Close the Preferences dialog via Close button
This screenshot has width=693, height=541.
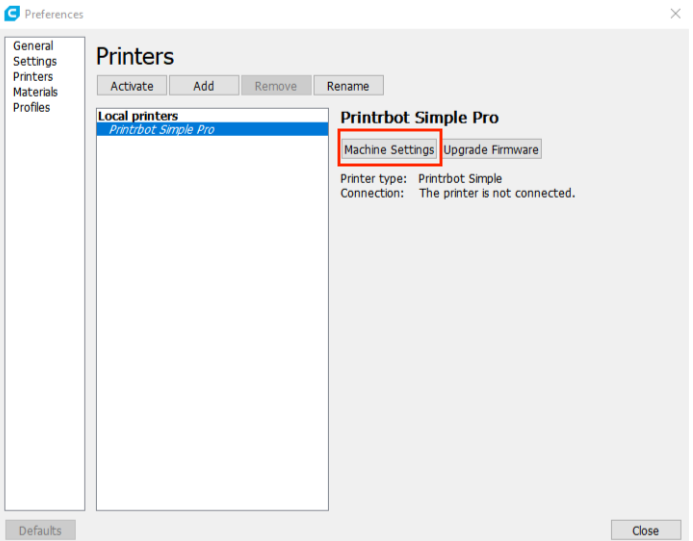pos(646,530)
